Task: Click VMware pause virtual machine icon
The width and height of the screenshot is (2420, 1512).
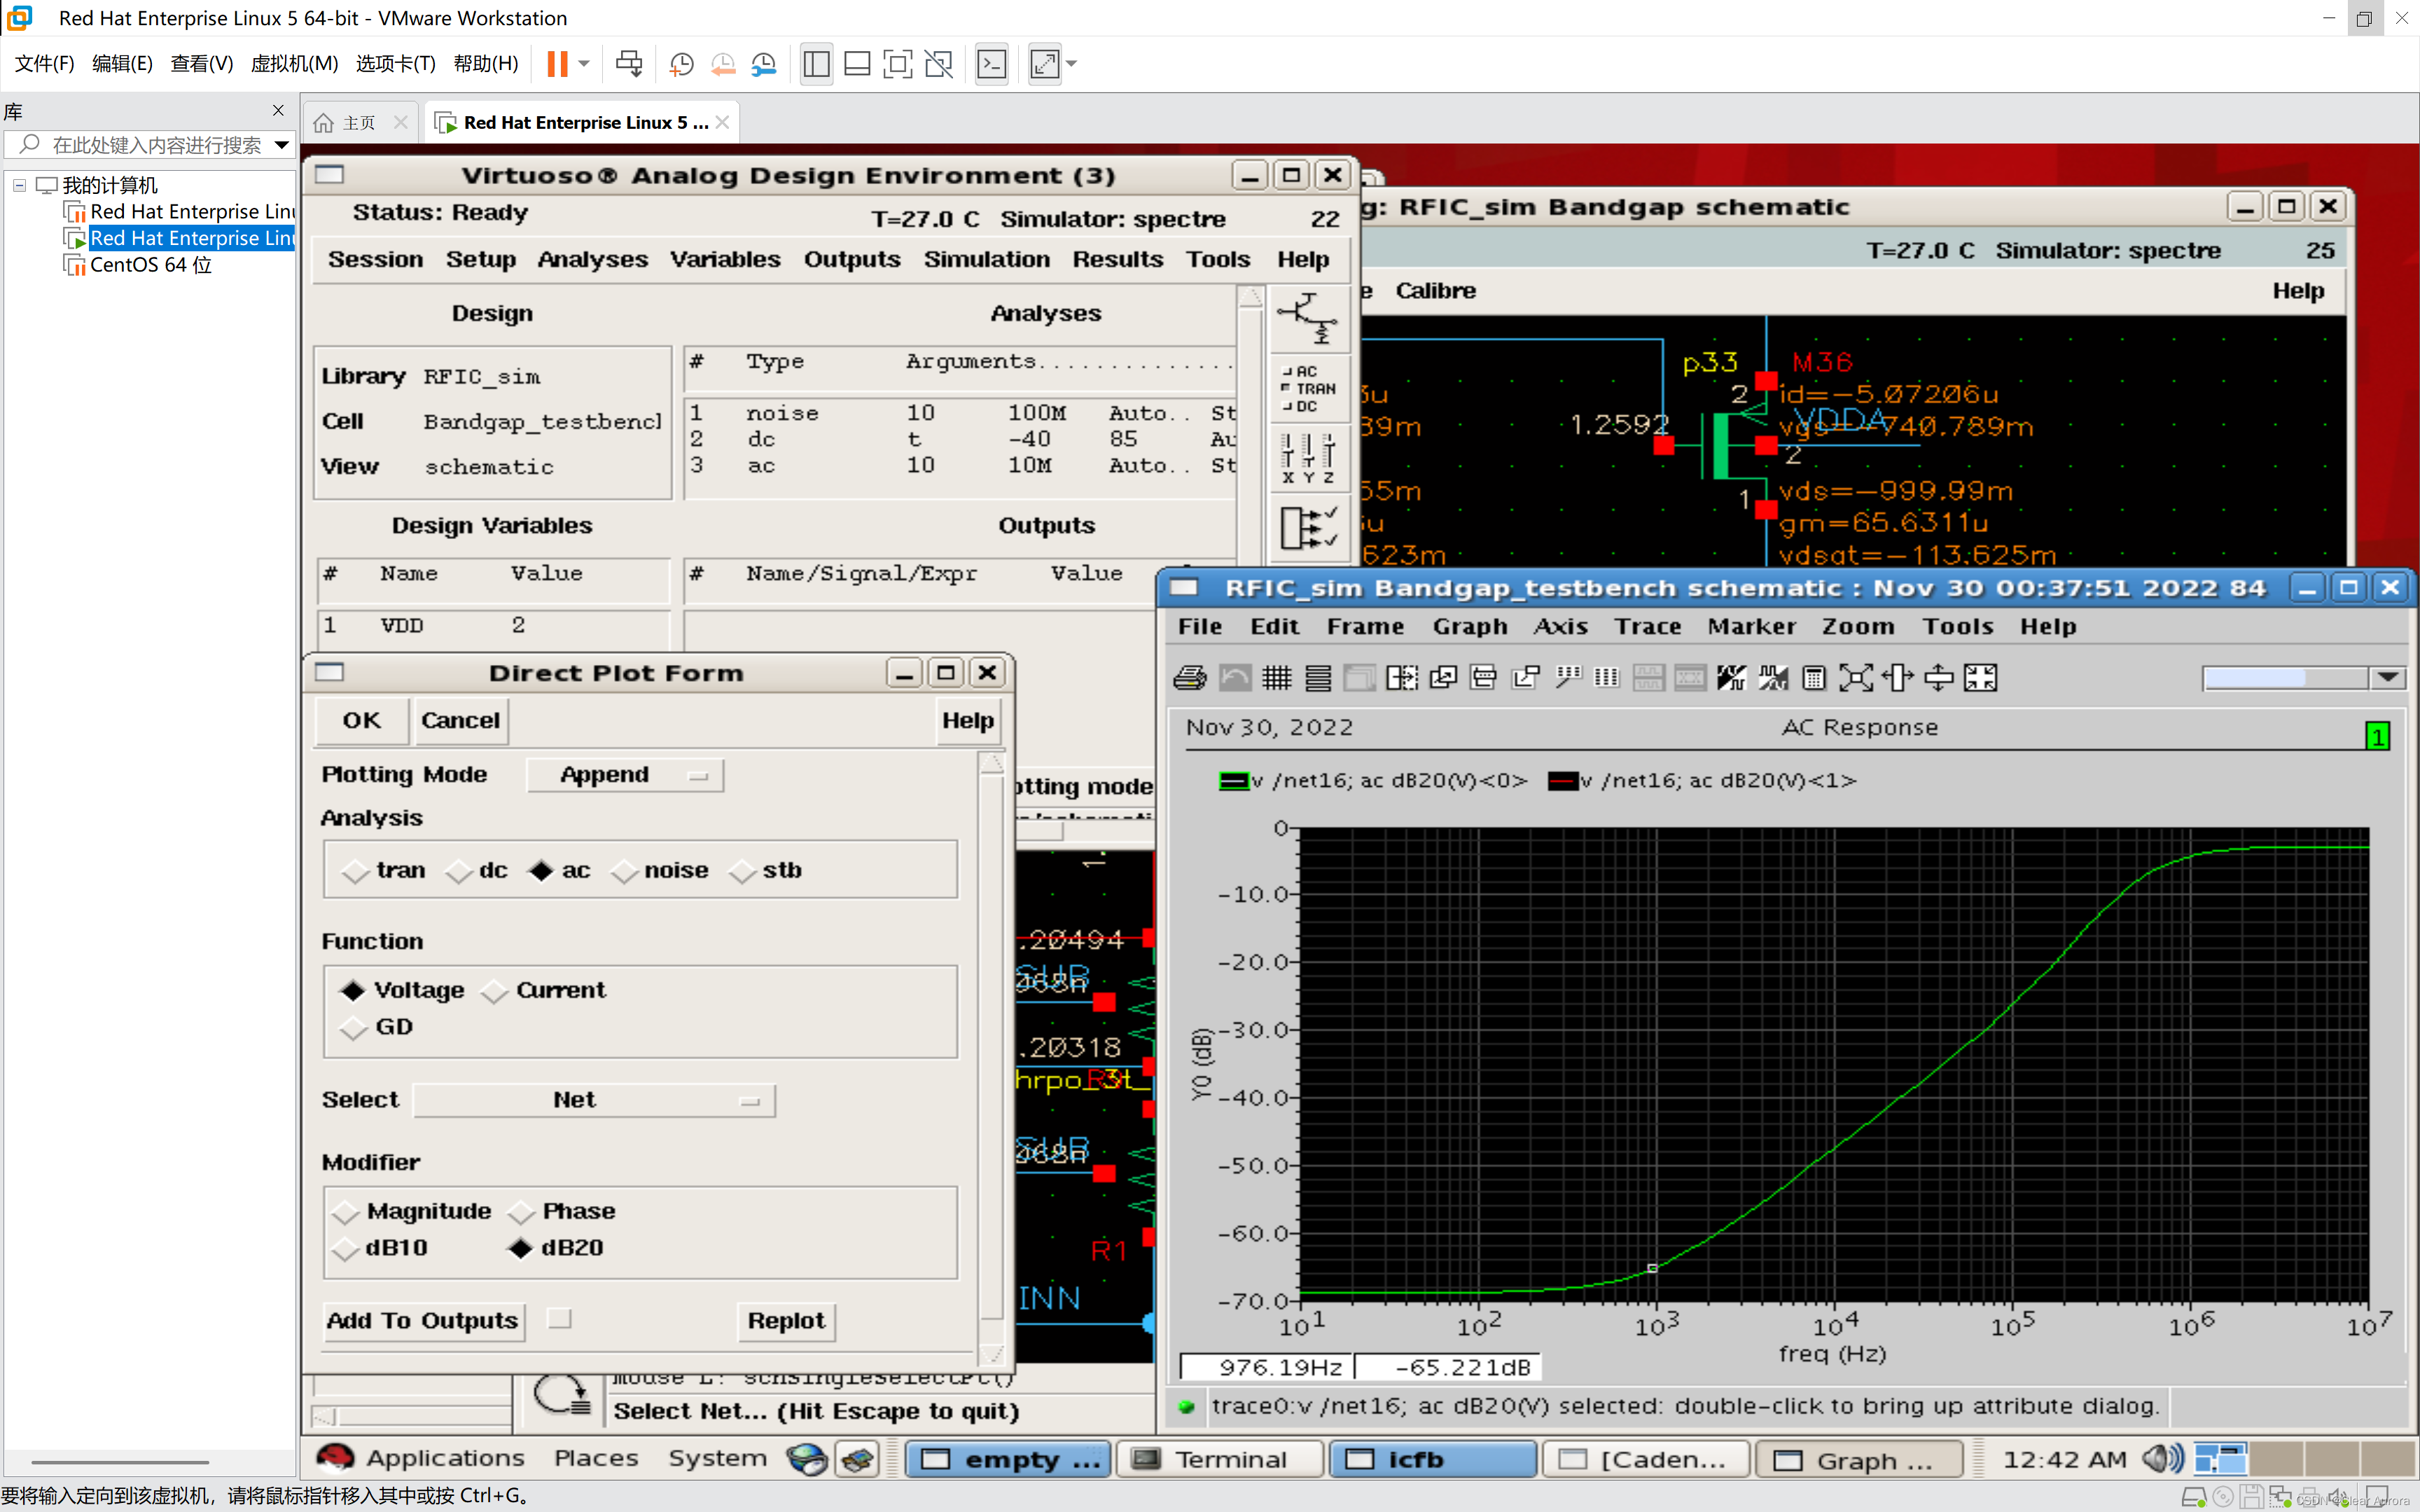Action: tap(557, 64)
